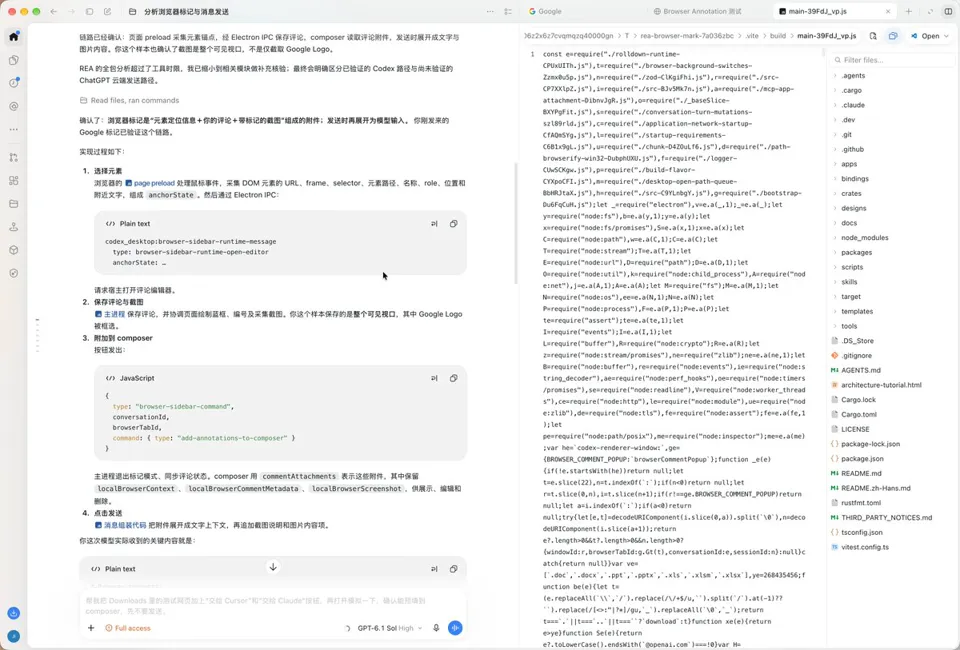Image resolution: width=960 pixels, height=650 pixels.
Task: Open the 主进程 link
Action: 110,314
